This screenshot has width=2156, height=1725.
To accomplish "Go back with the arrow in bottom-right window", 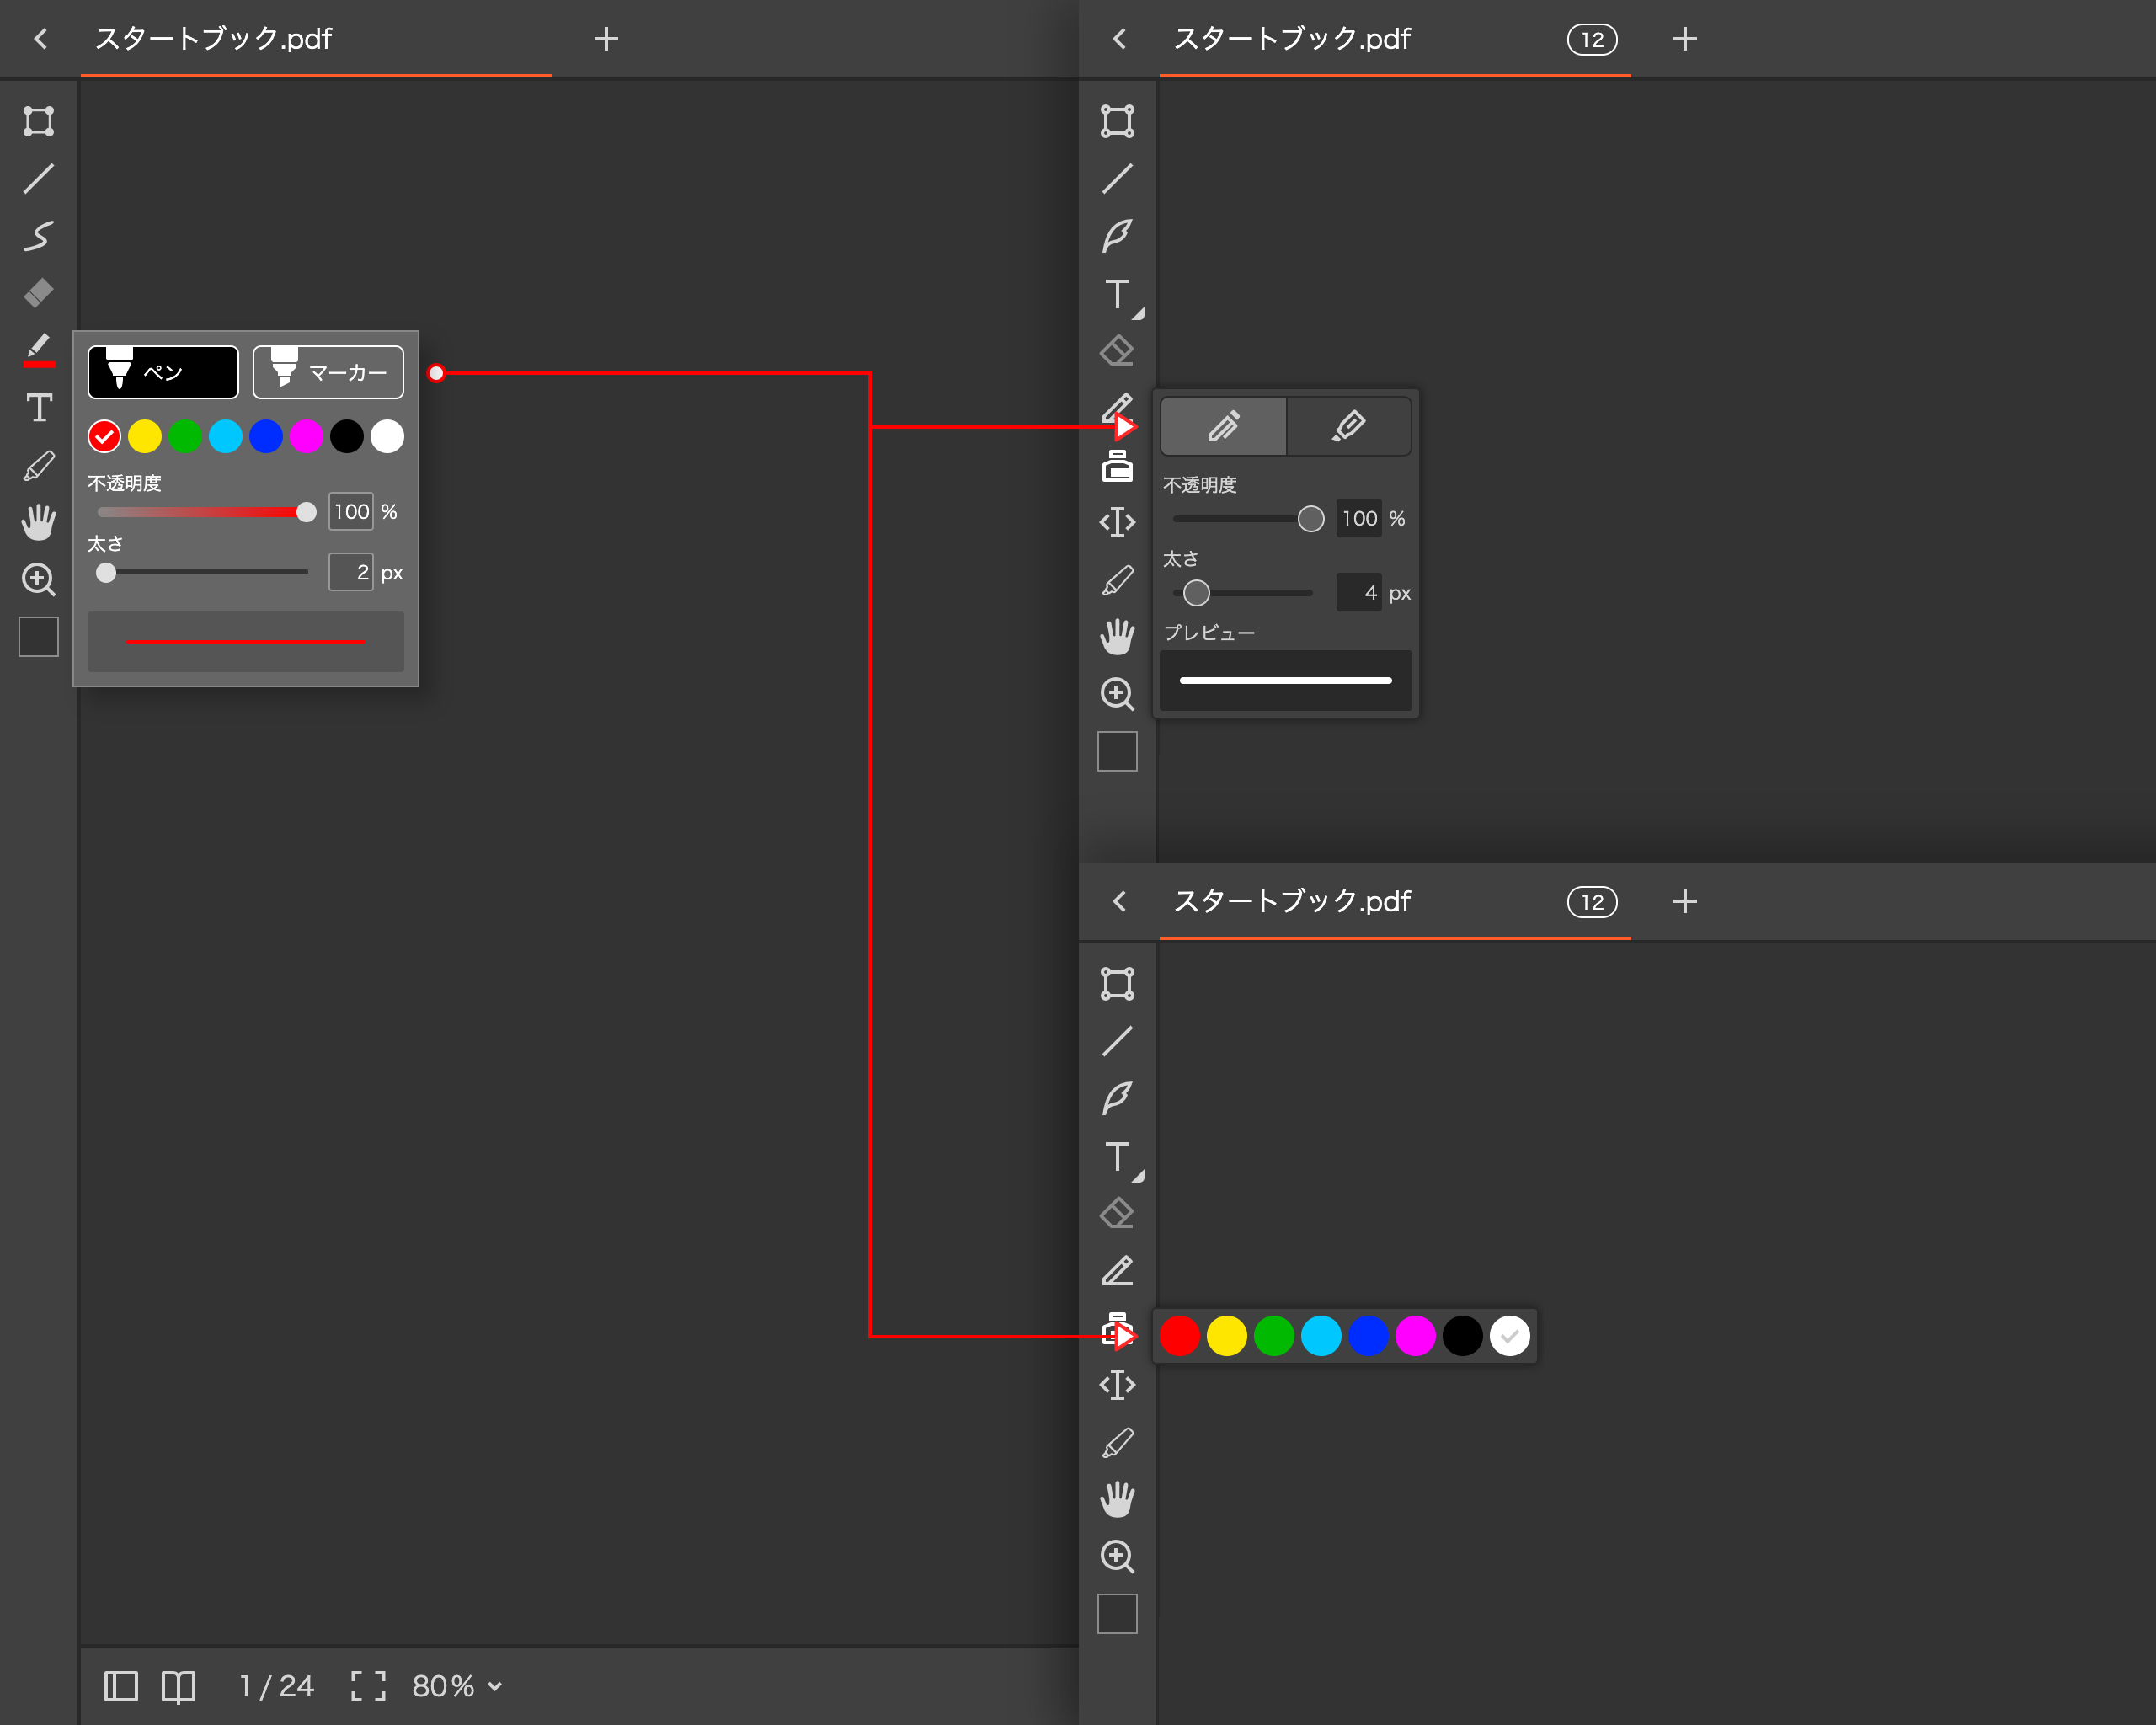I will tap(1120, 902).
